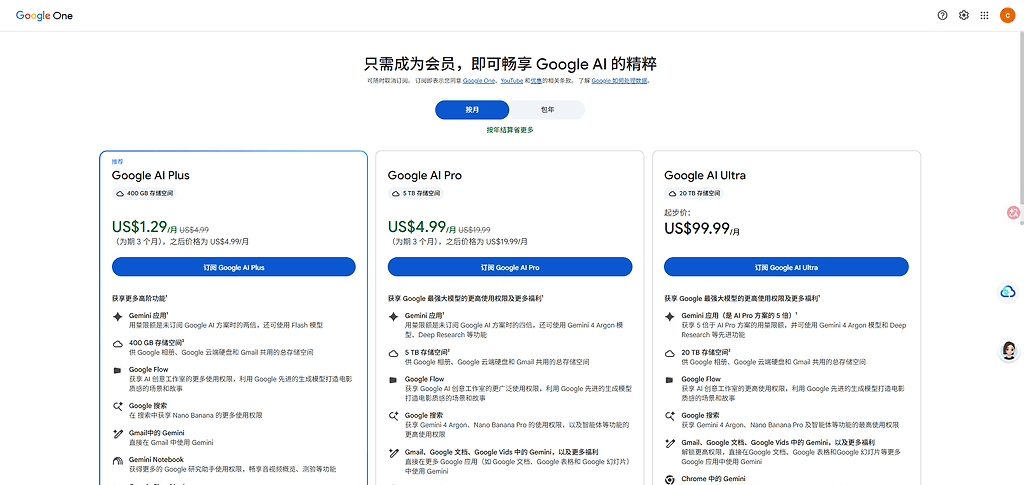This screenshot has height=485, width=1024.
Task: Click the Gmail中的 Gemini pen icon
Action: click(x=118, y=433)
